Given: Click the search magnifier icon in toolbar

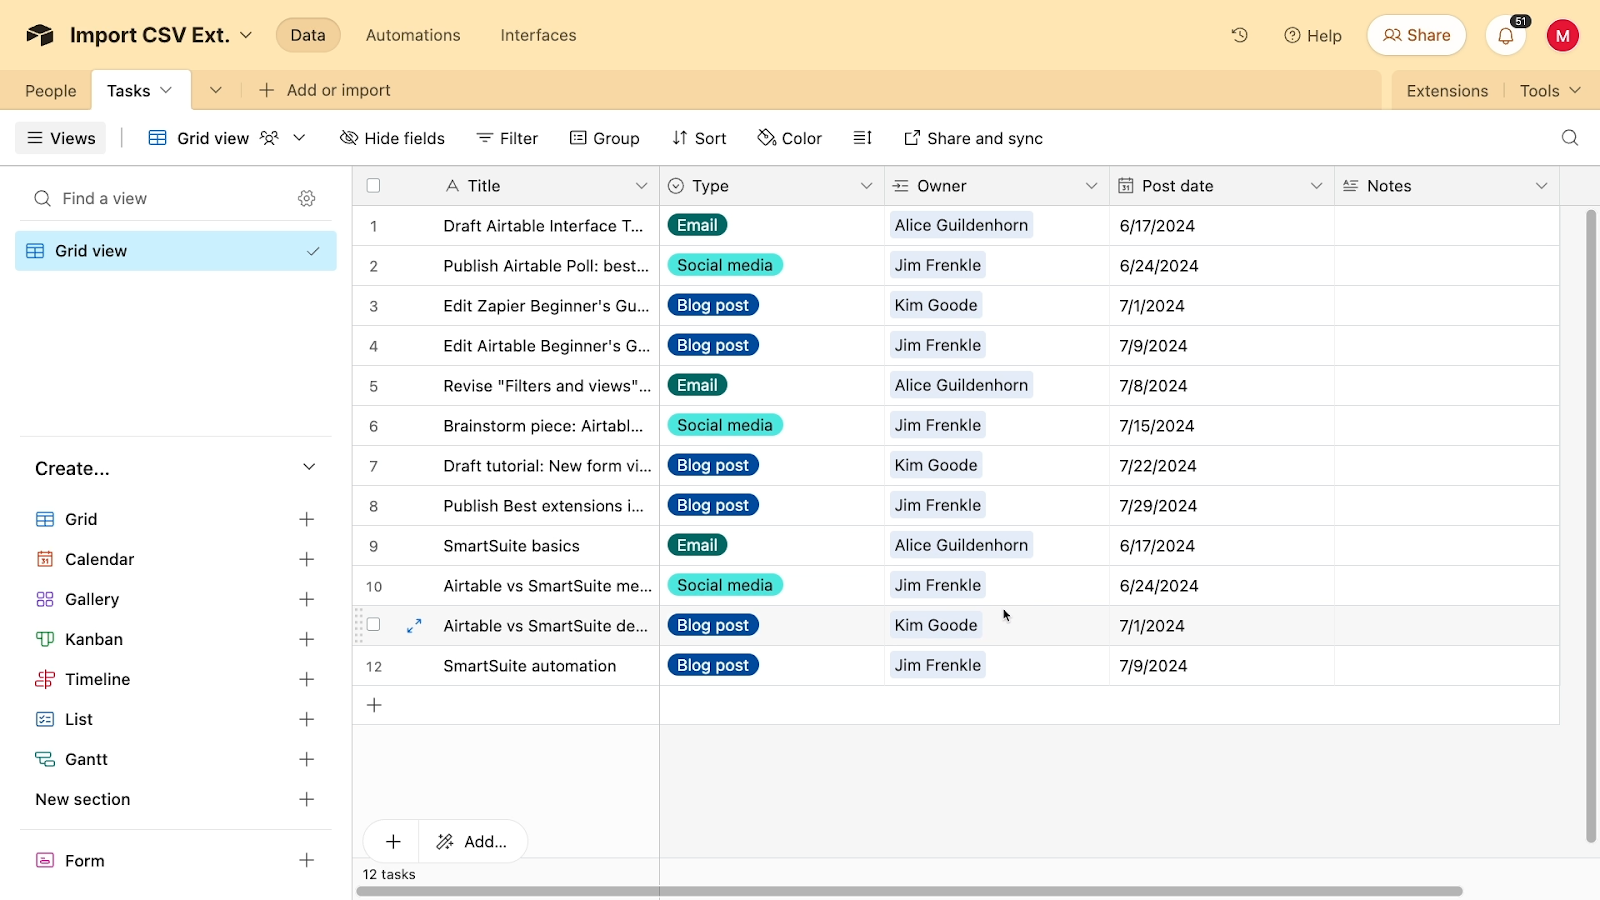Looking at the screenshot, I should click(x=1570, y=138).
